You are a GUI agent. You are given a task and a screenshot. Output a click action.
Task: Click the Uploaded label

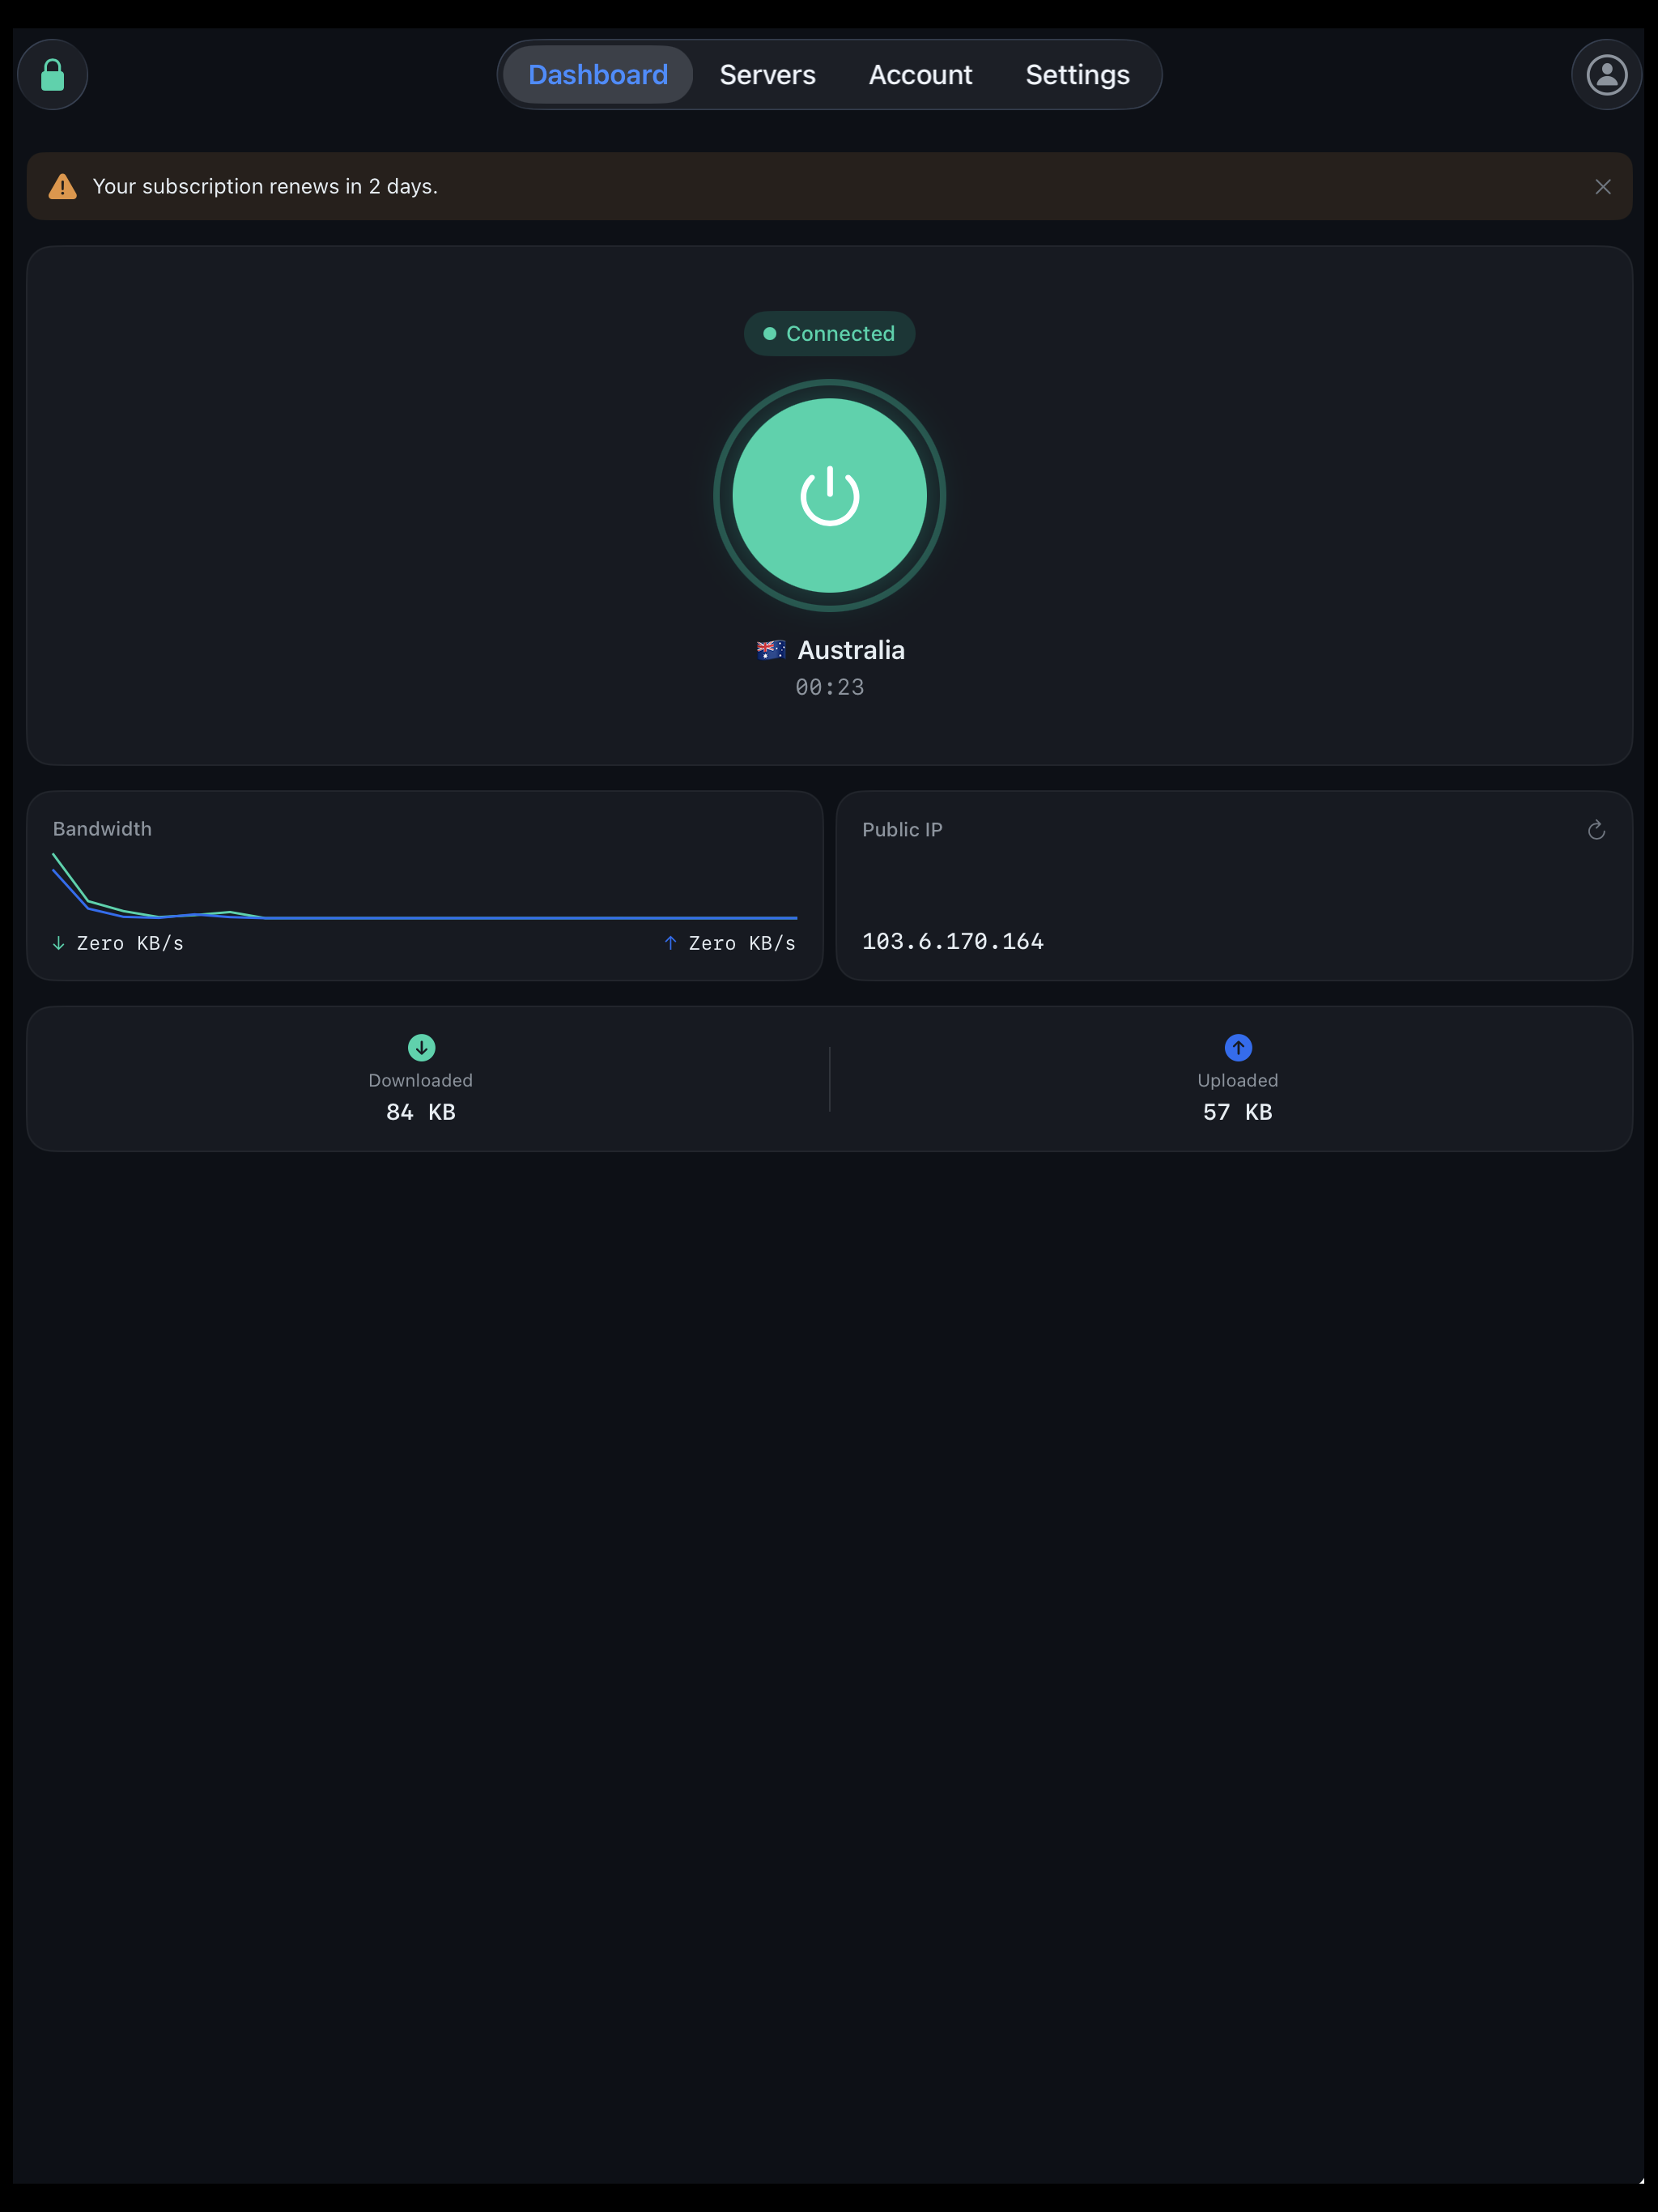pyautogui.click(x=1238, y=1080)
